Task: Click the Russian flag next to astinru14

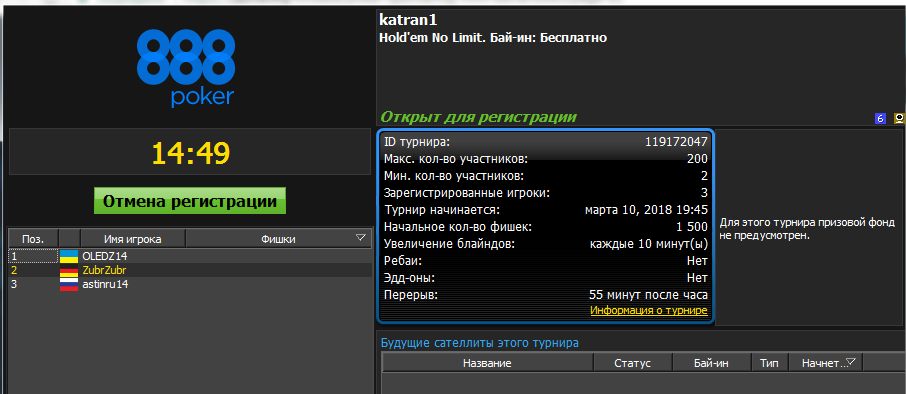Action: [x=69, y=285]
